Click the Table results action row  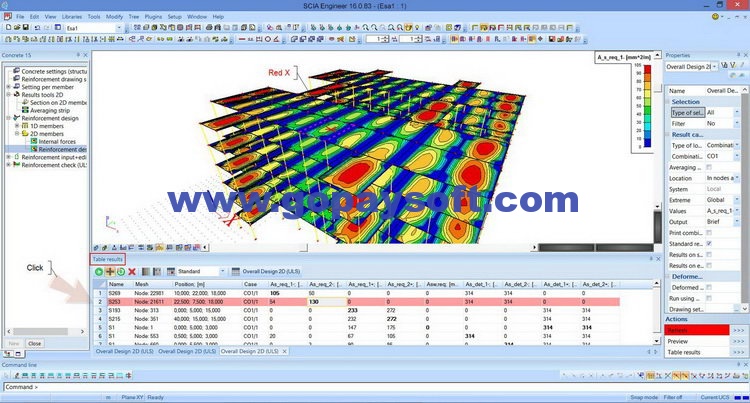[x=705, y=352]
